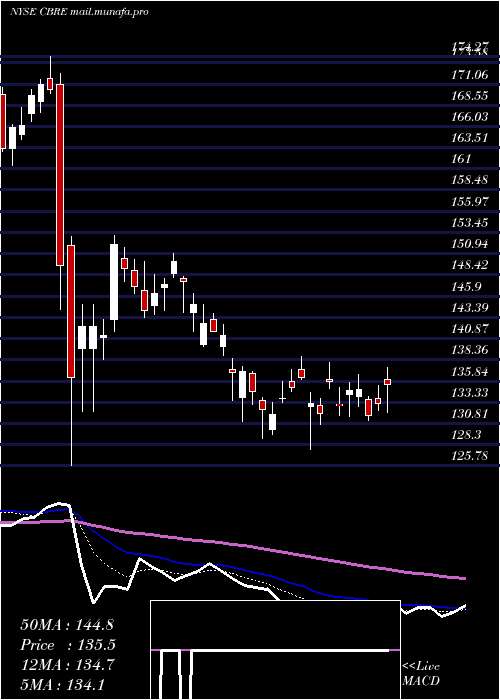Click the <<Live MACD label
The image size is (500, 700).
click(421, 673)
